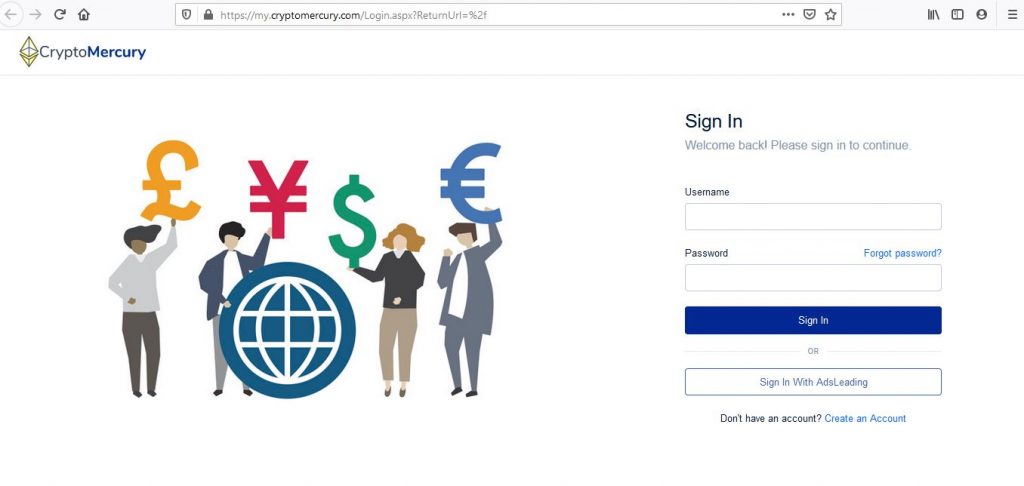Bookmark this page with the star icon

[x=830, y=14]
